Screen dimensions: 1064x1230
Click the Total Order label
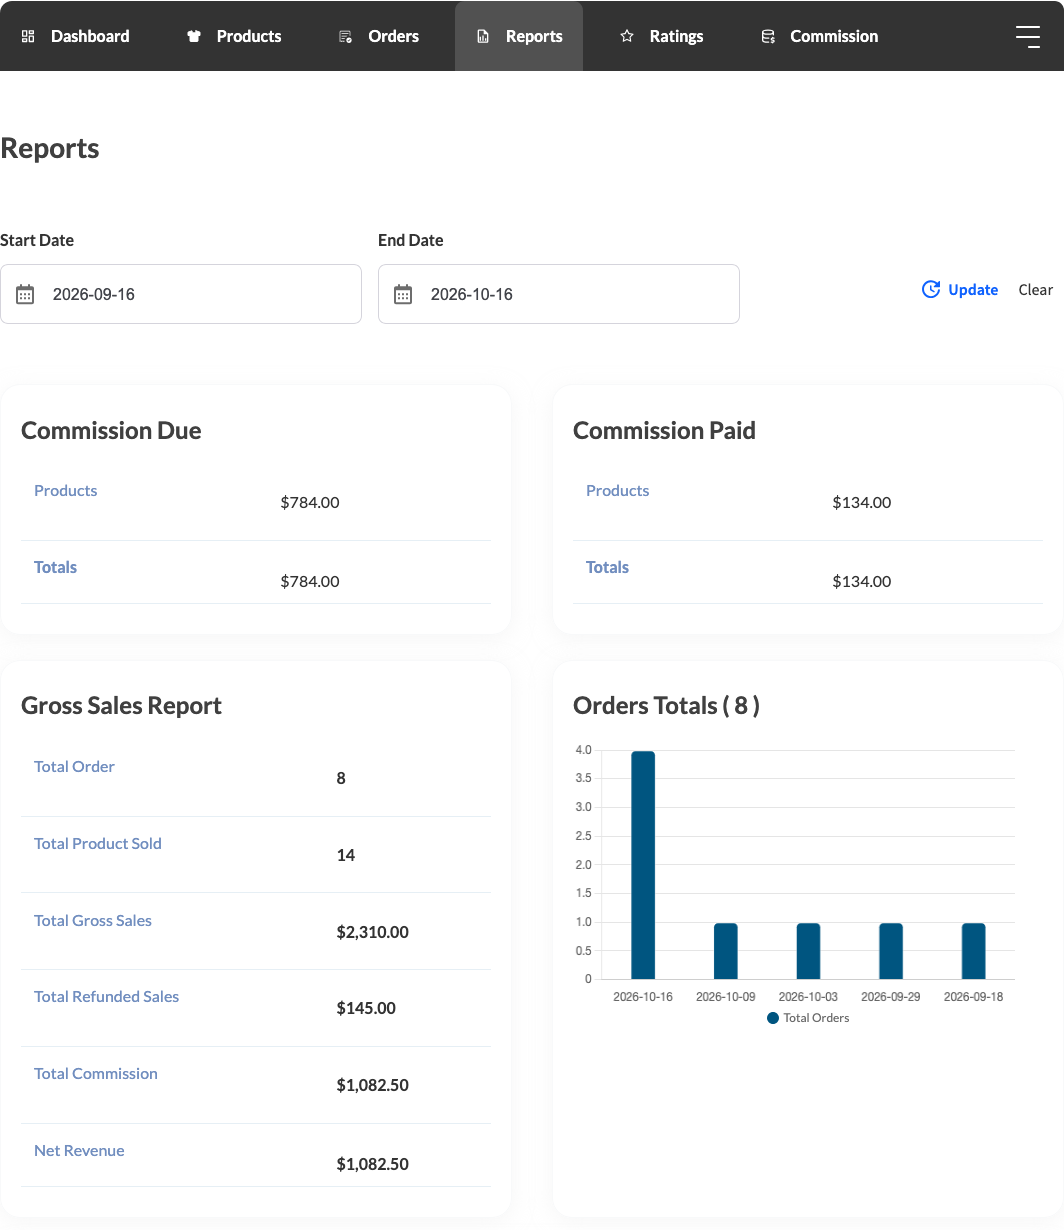tap(74, 766)
